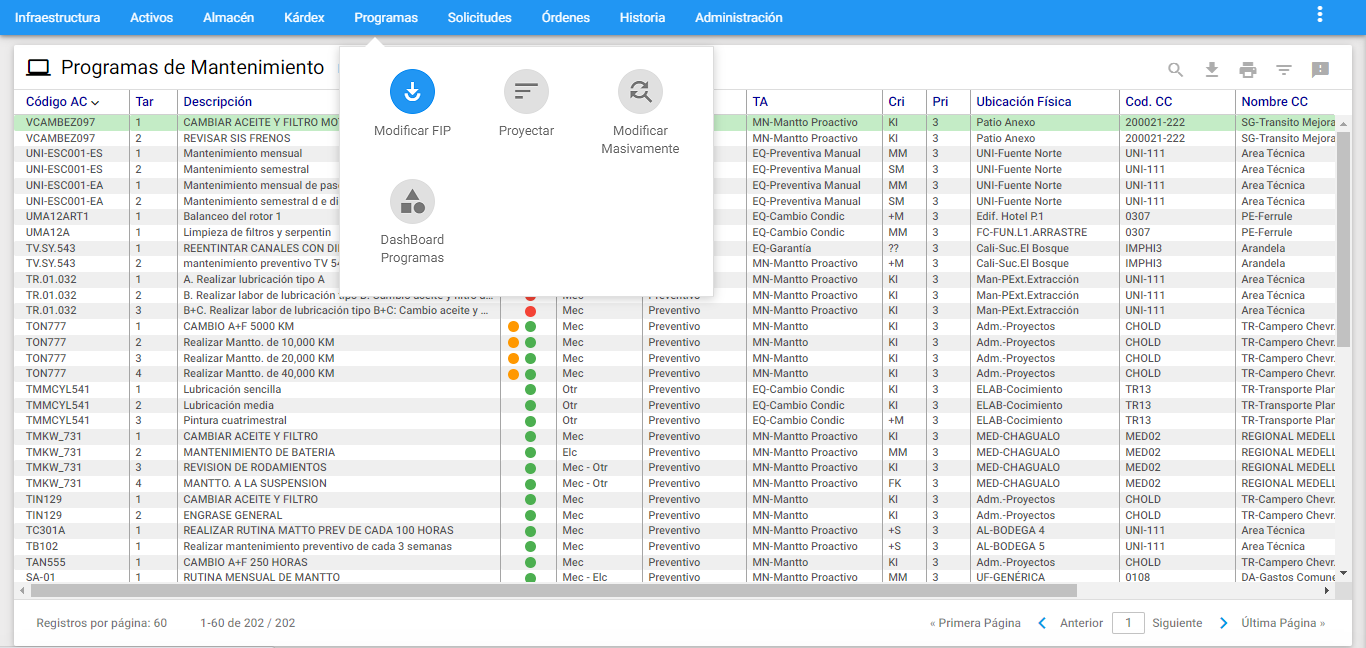
Task: Jump to Última Página
Action: point(1283,623)
